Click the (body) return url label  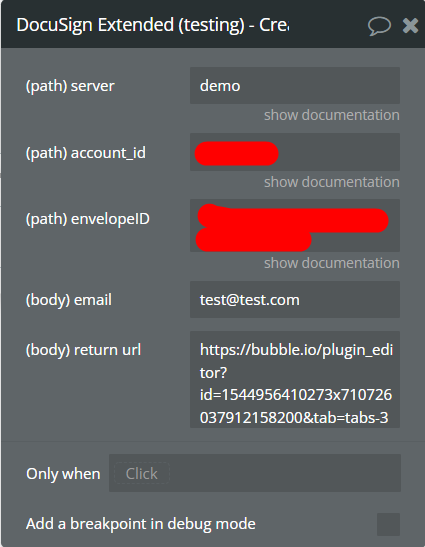pyautogui.click(x=83, y=350)
